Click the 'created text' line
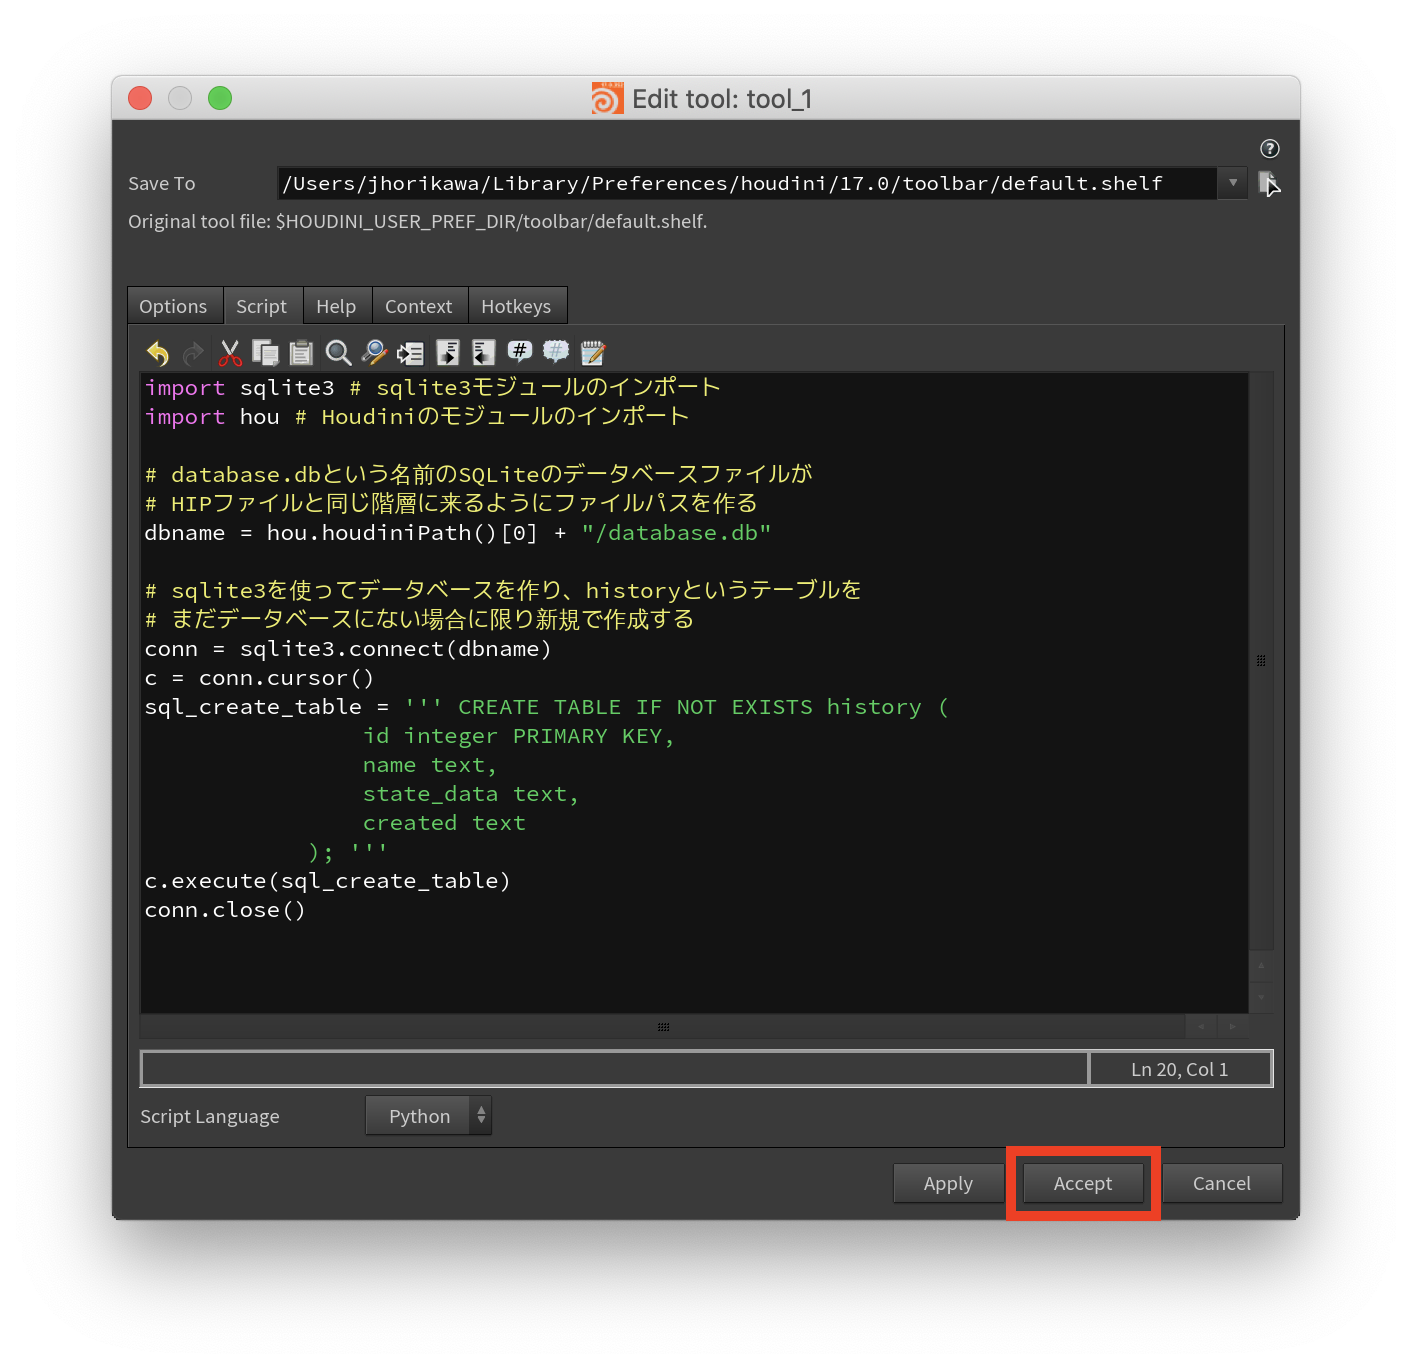 pyautogui.click(x=444, y=822)
